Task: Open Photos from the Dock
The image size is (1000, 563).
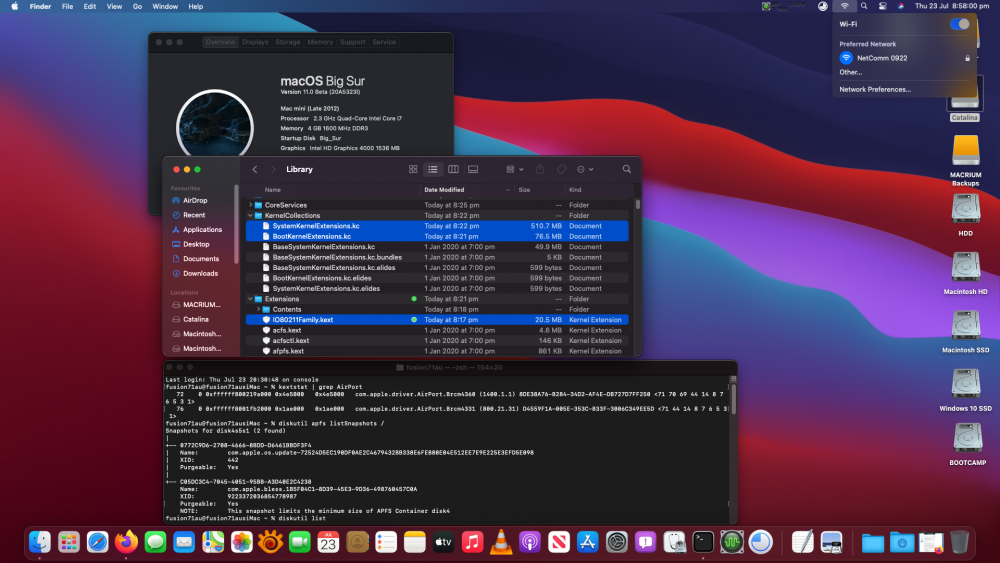Action: click(x=242, y=542)
